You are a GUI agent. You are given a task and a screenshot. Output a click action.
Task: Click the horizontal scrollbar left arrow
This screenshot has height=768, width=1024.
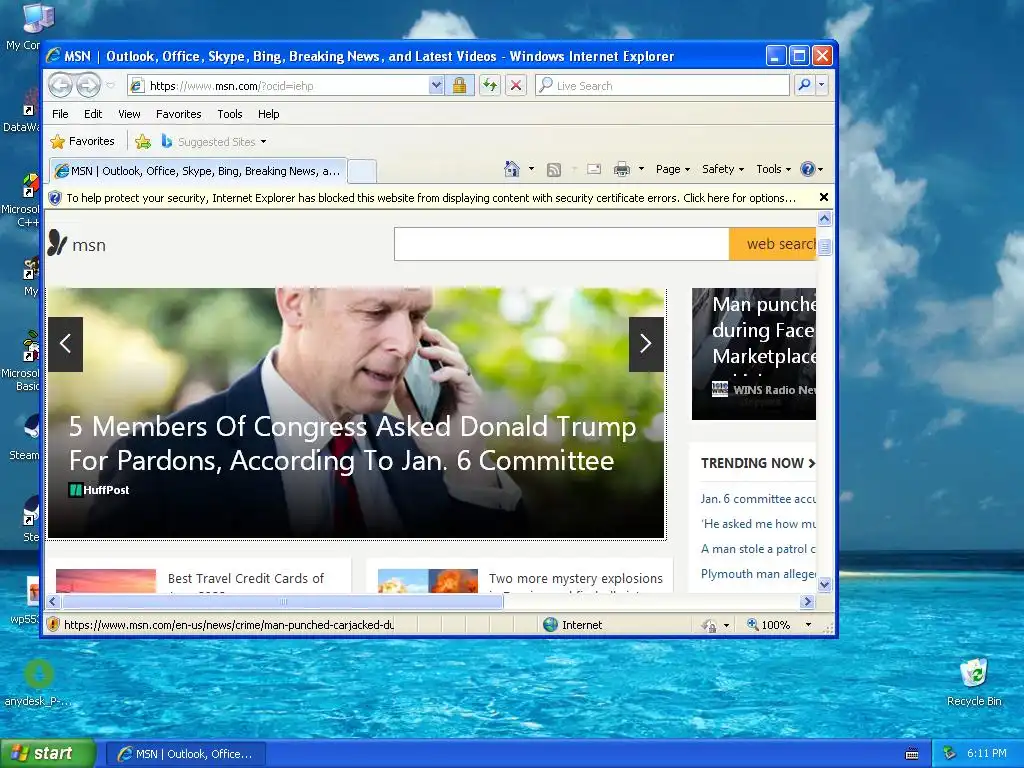point(54,601)
